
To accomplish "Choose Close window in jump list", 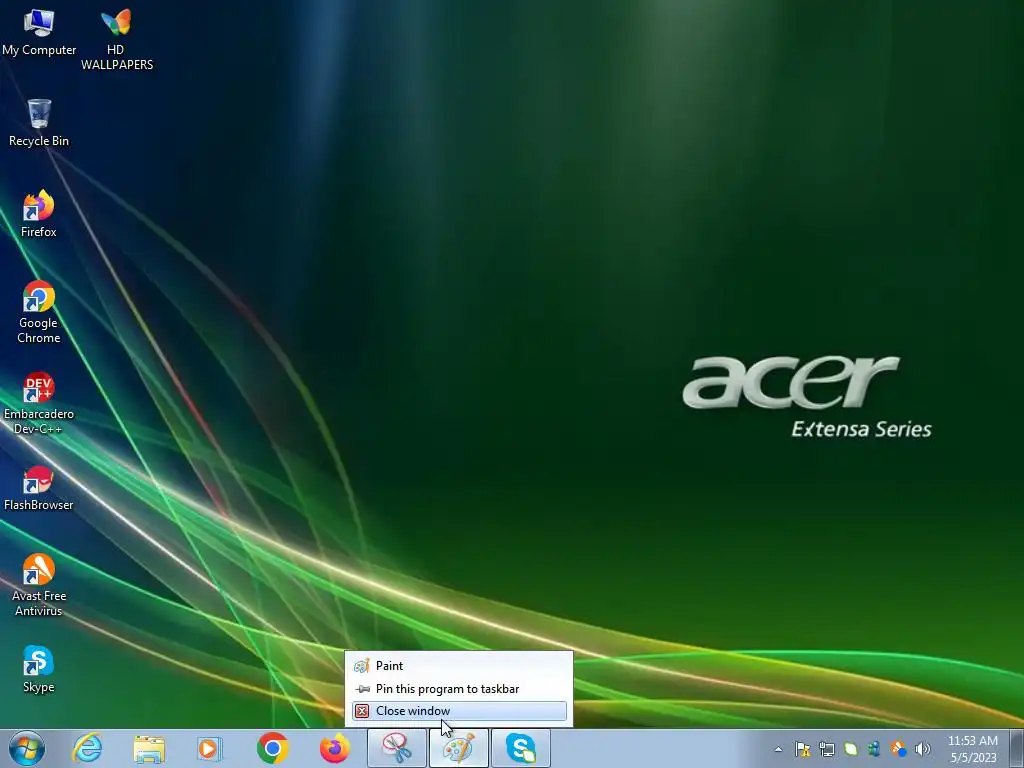I will tap(459, 711).
